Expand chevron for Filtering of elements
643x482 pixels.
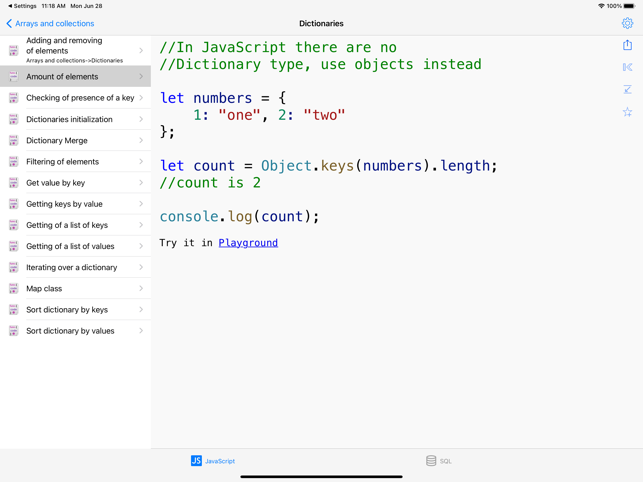click(x=141, y=162)
